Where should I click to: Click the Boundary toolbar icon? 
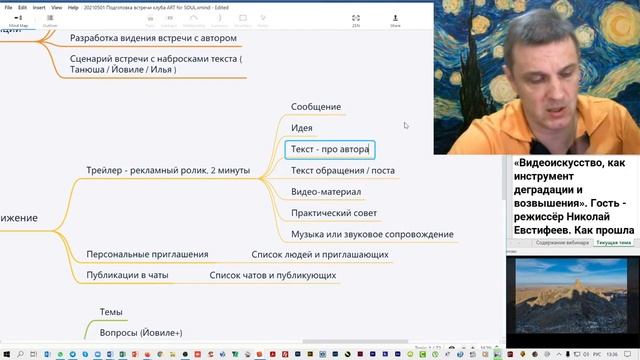click(243, 21)
